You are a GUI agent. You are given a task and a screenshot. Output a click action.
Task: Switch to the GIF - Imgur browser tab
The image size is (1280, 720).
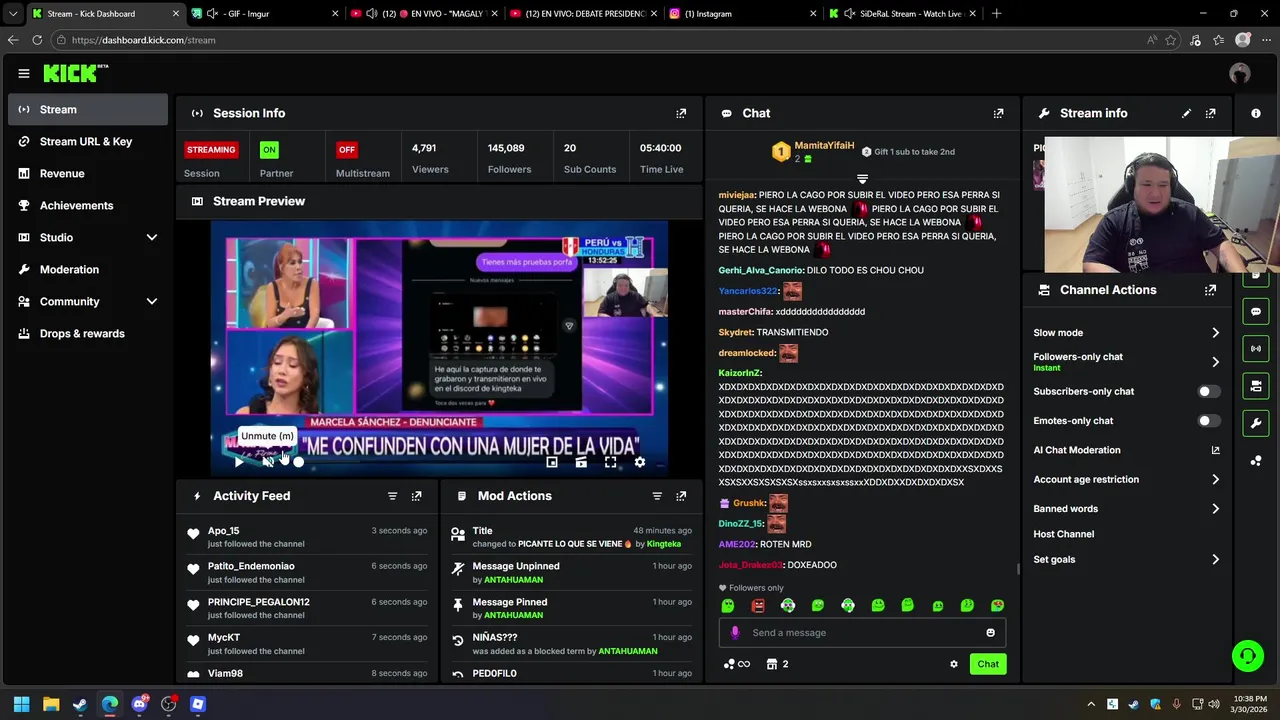click(265, 14)
